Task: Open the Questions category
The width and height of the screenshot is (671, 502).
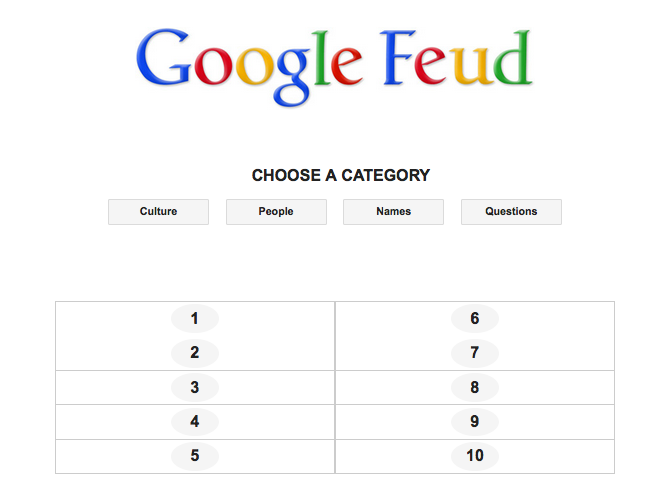Action: coord(511,212)
